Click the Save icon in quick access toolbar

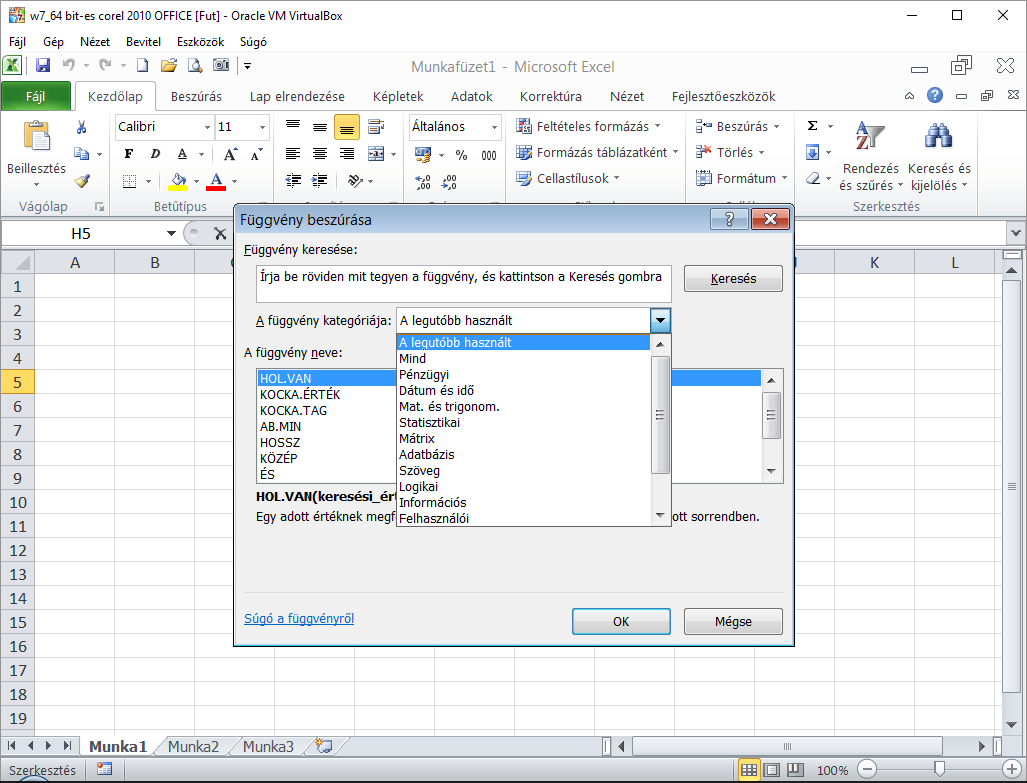[43, 65]
